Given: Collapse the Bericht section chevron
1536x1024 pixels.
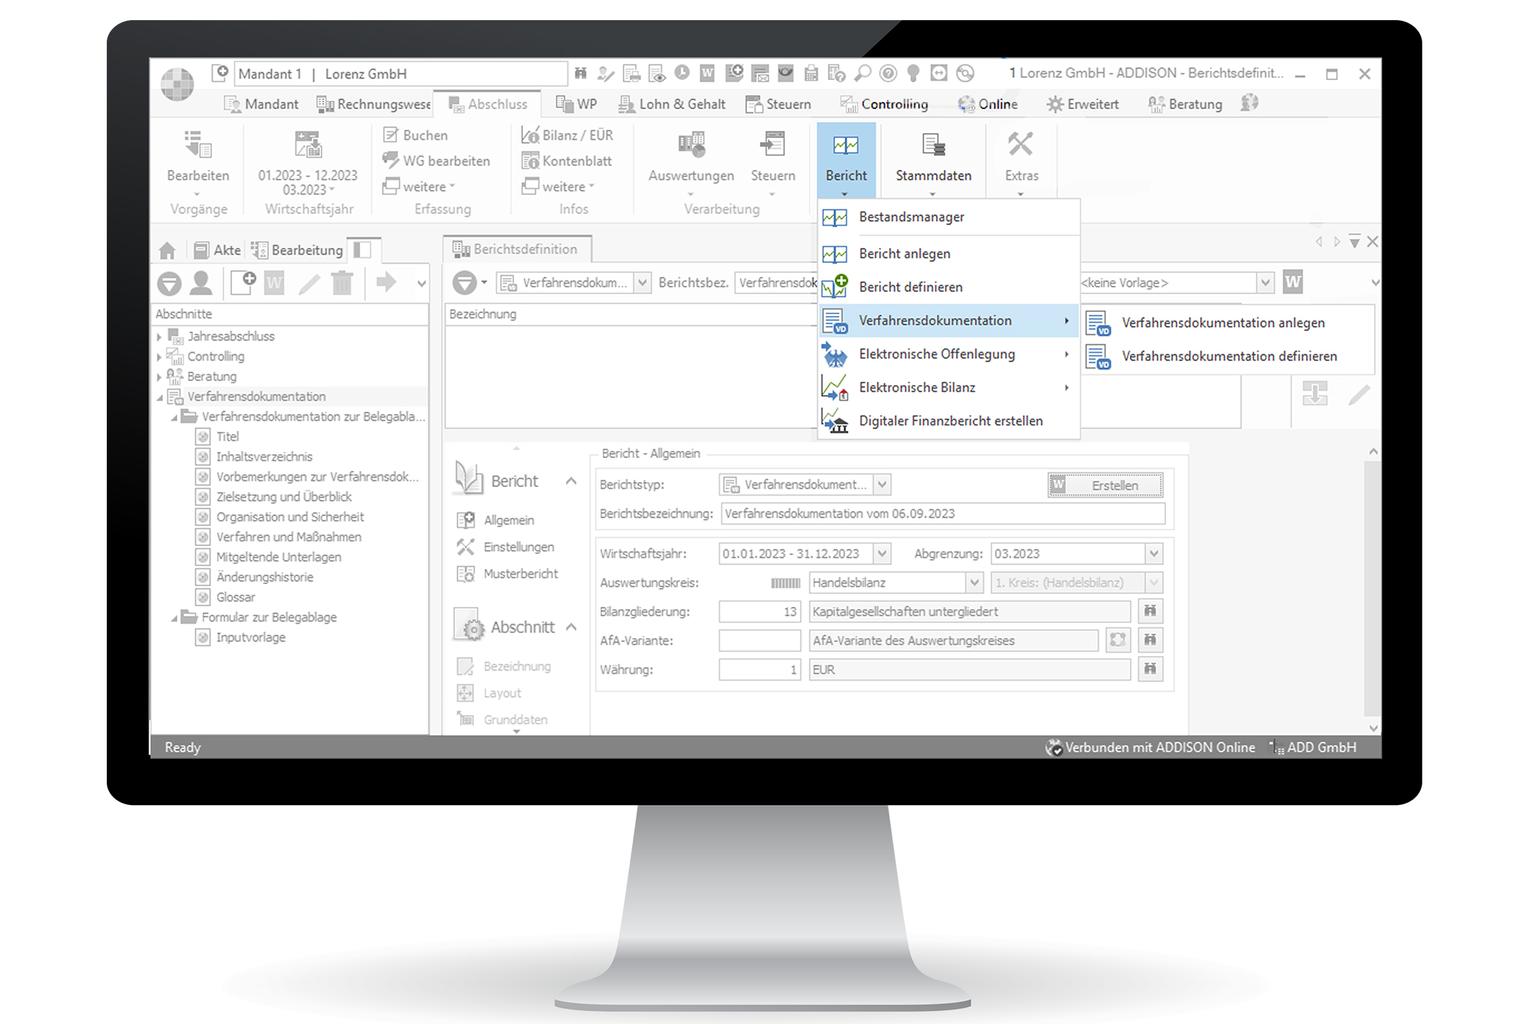Looking at the screenshot, I should tap(571, 481).
